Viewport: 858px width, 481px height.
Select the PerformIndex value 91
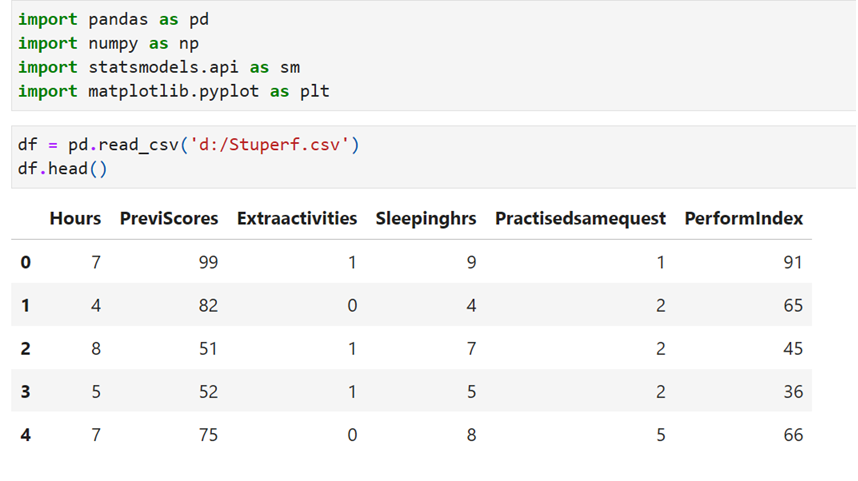[792, 263]
